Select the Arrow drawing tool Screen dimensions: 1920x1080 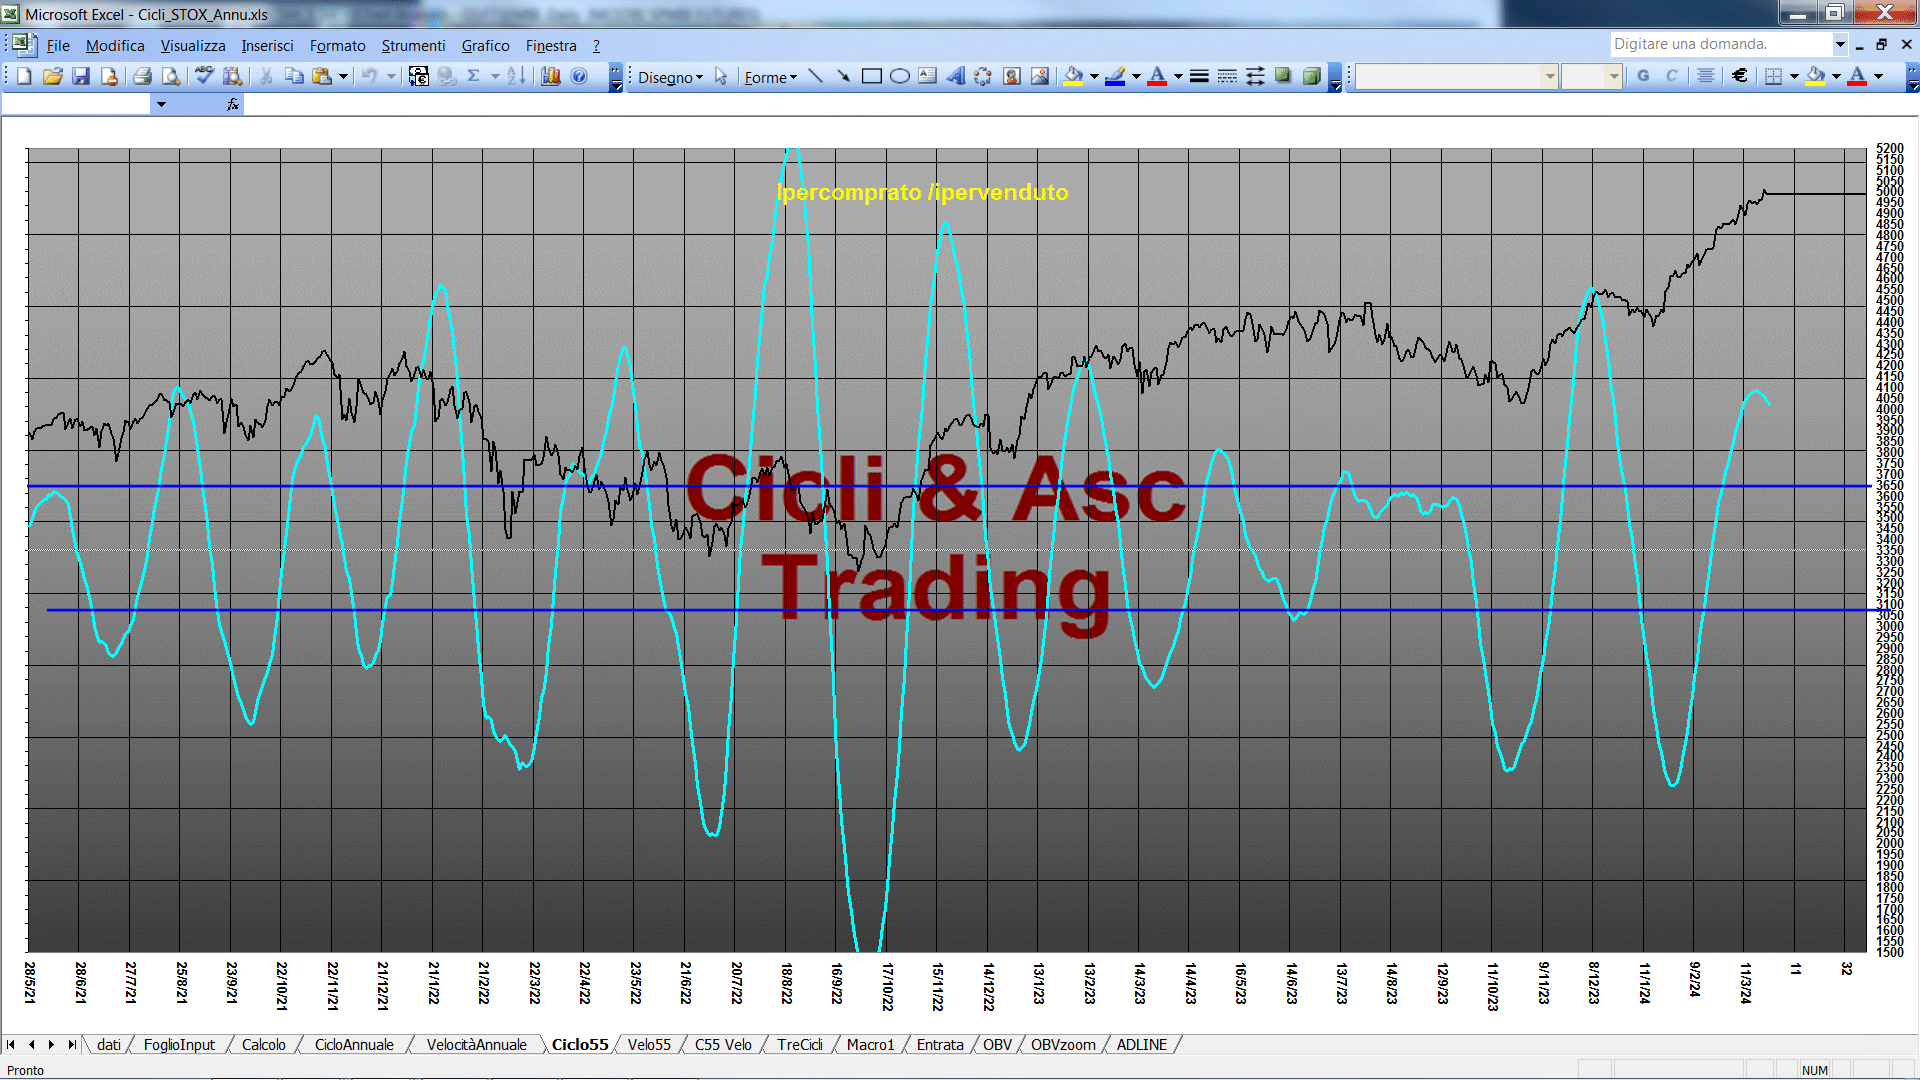843,76
